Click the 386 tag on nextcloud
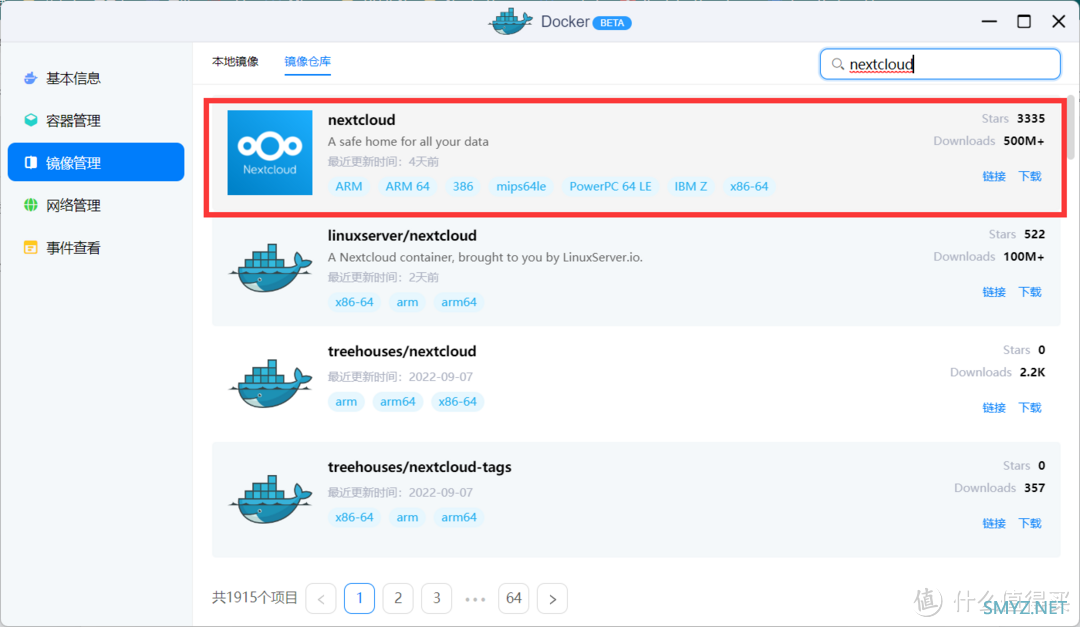 point(463,187)
